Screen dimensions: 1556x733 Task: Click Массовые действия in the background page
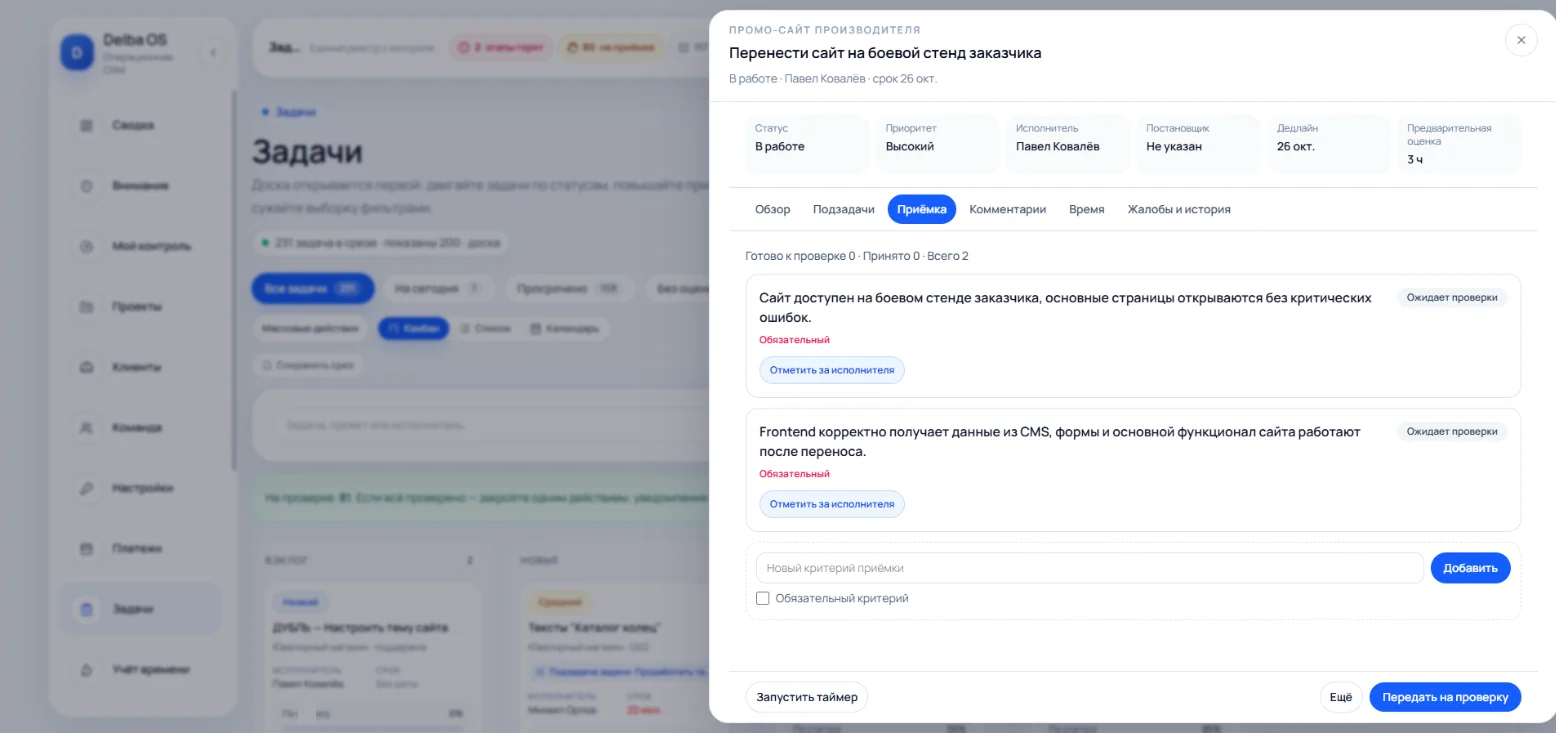pyautogui.click(x=310, y=328)
